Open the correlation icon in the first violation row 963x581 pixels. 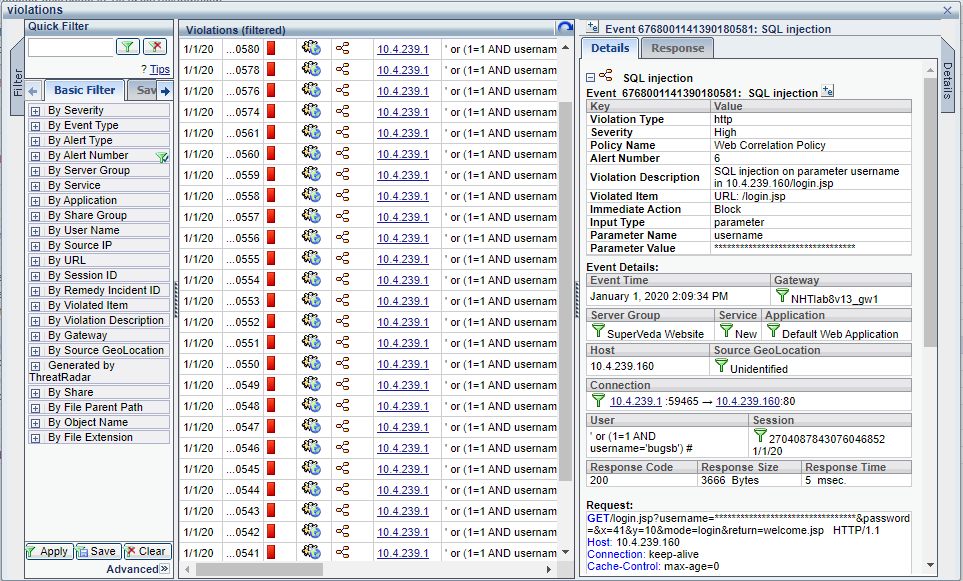pos(343,48)
